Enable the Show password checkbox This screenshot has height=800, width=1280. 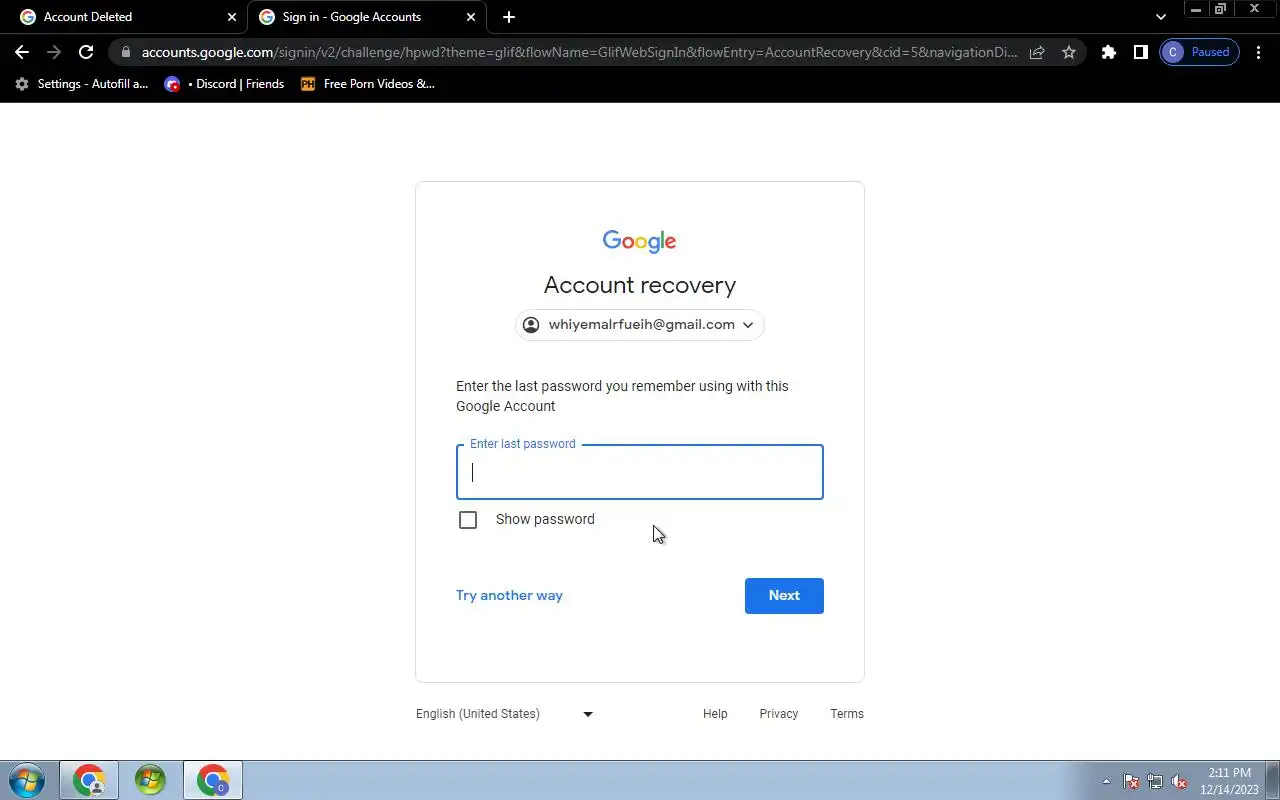point(468,520)
